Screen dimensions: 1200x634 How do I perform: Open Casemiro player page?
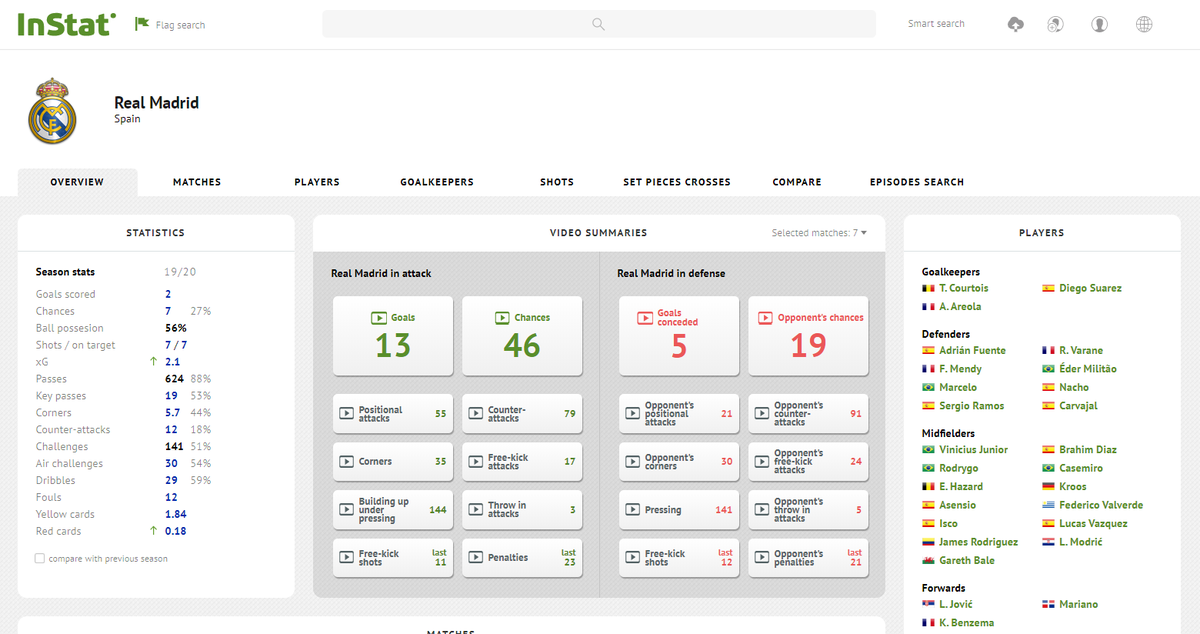(1081, 468)
